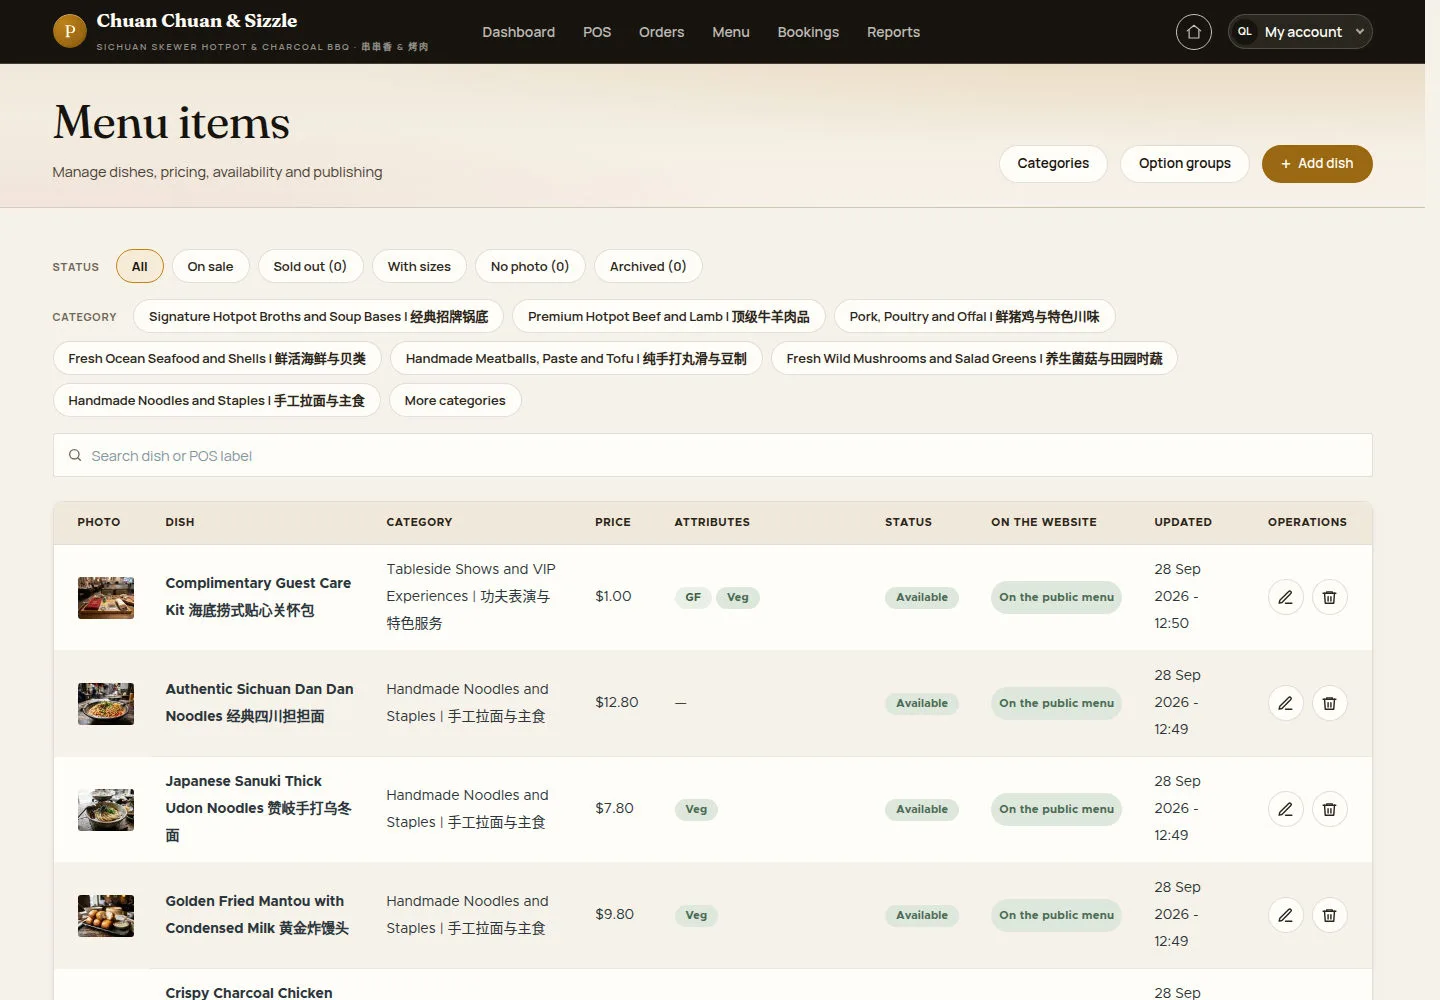Filter by Sold out (0)

[x=310, y=266]
